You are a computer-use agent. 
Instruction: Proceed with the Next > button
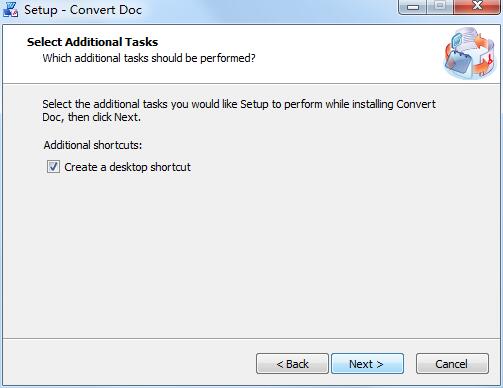[x=367, y=364]
